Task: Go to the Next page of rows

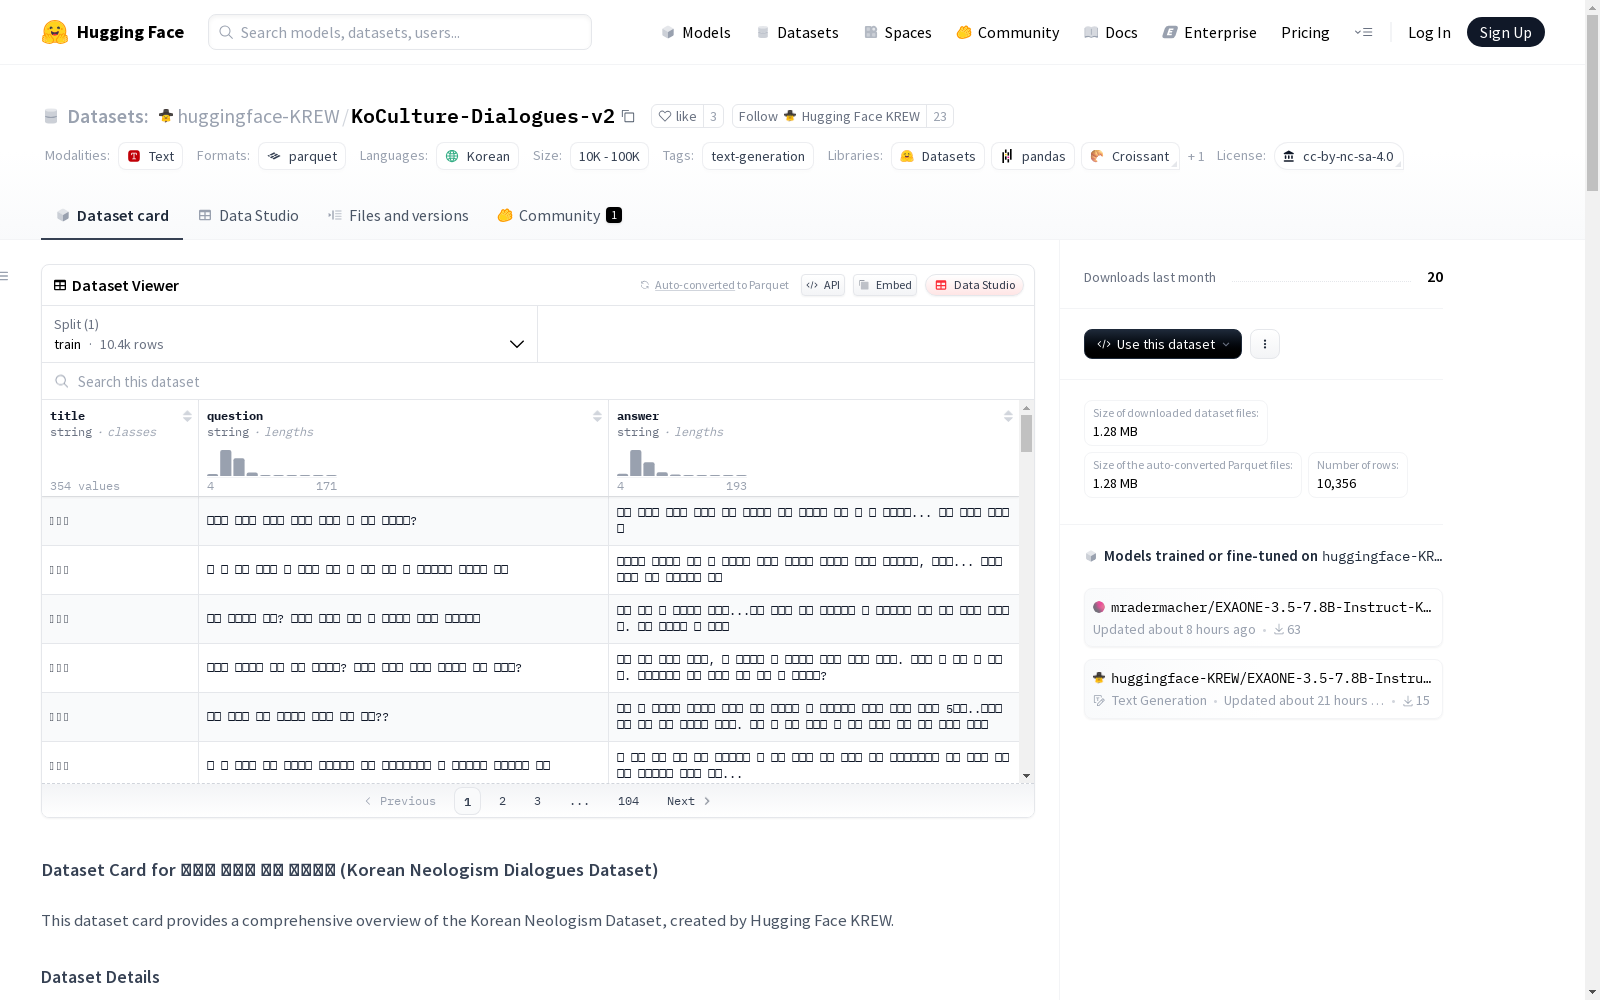Action: [x=689, y=801]
